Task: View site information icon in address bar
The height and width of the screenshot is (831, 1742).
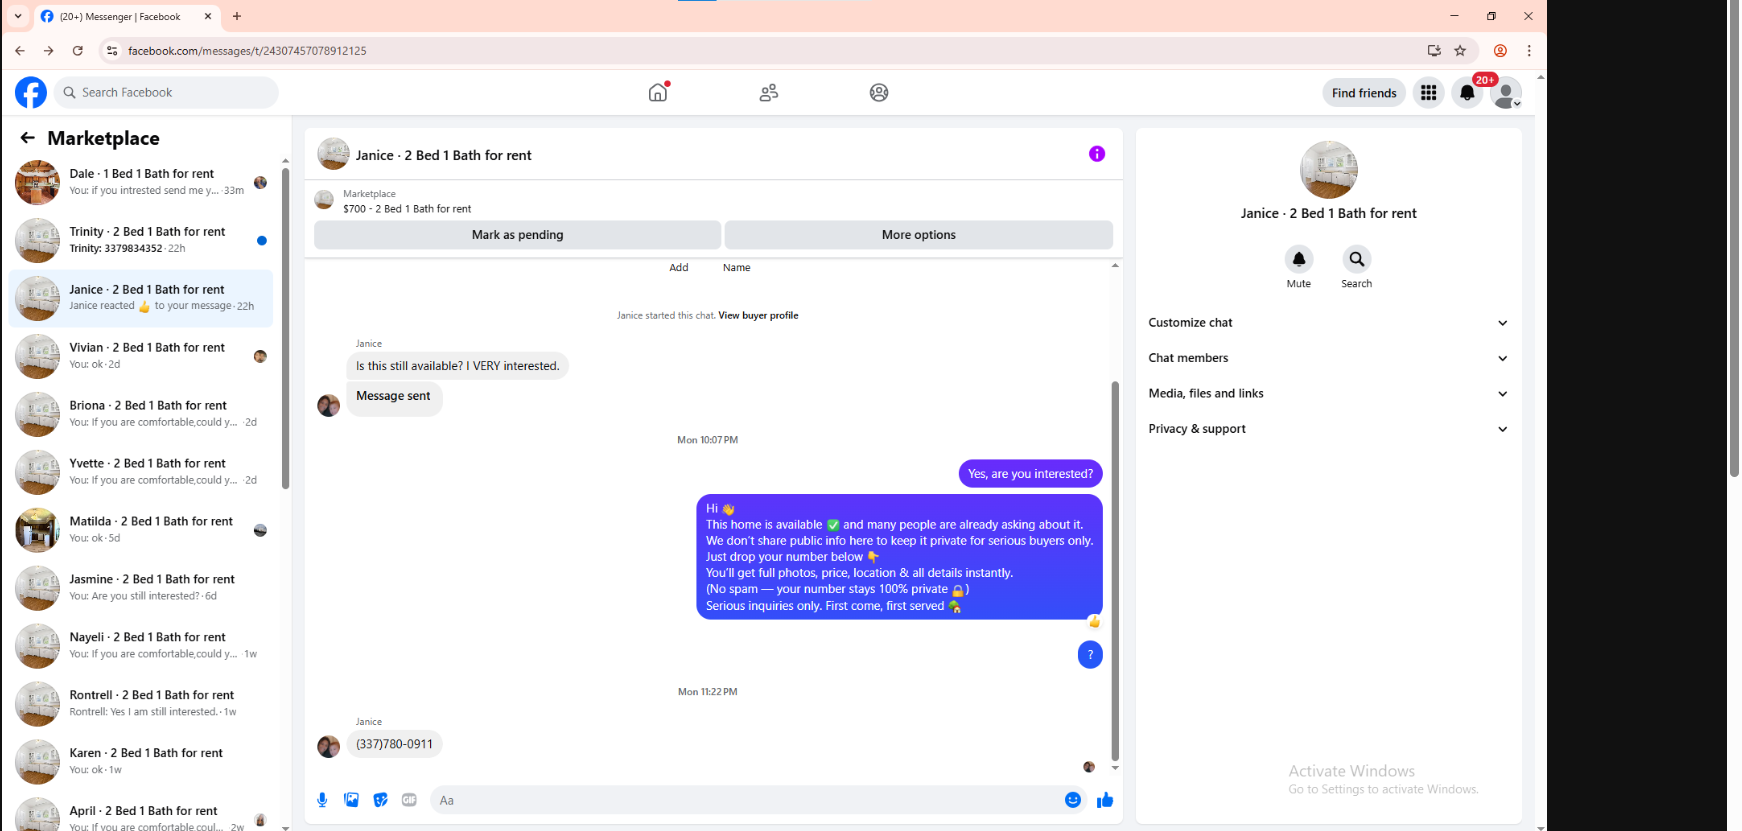Action: pos(112,50)
